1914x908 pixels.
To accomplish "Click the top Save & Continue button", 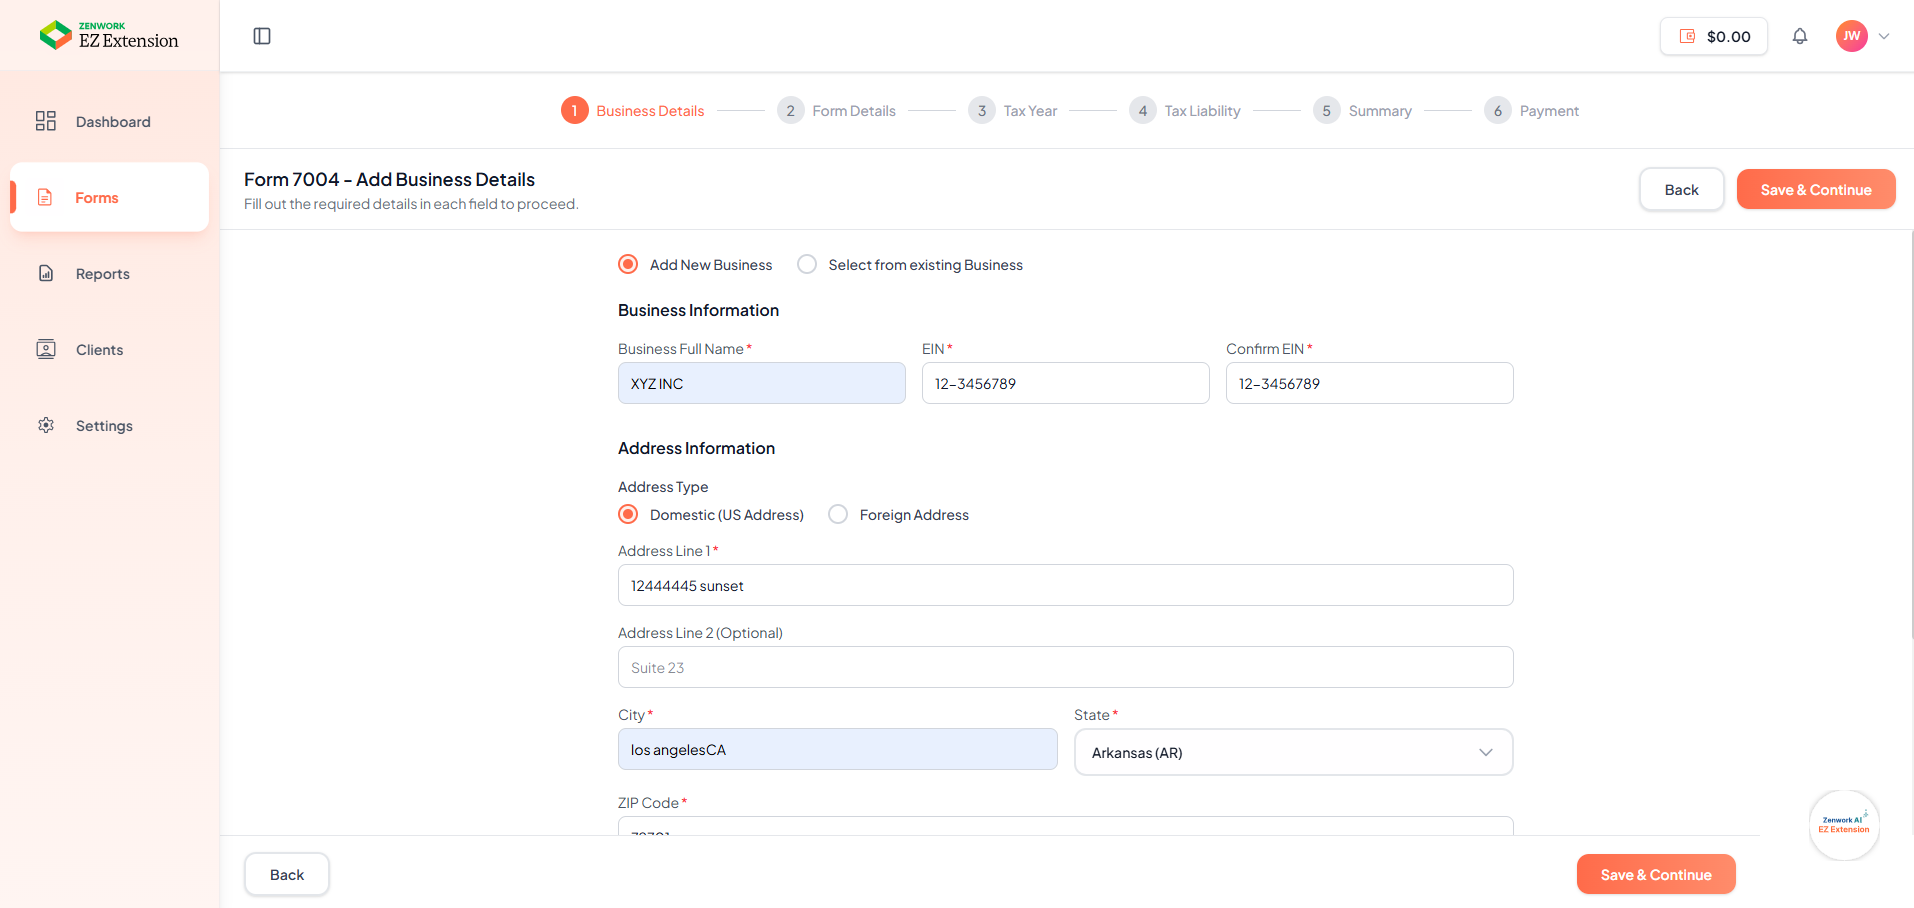I will 1815,189.
